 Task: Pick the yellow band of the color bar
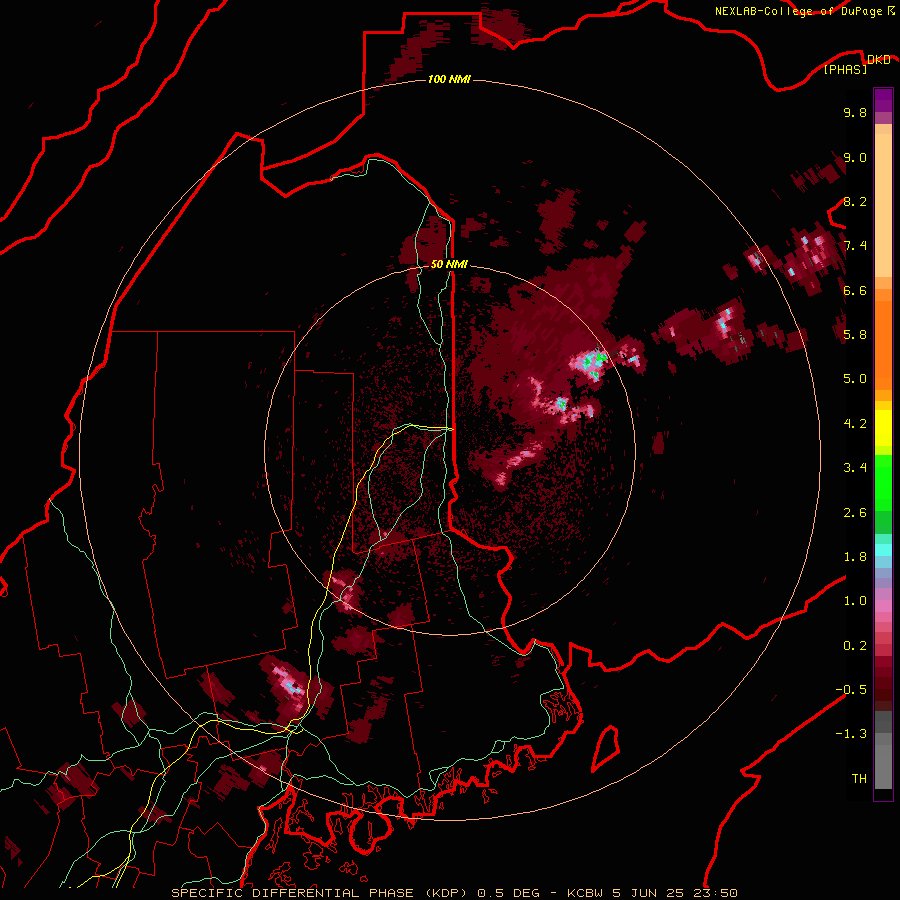point(883,428)
